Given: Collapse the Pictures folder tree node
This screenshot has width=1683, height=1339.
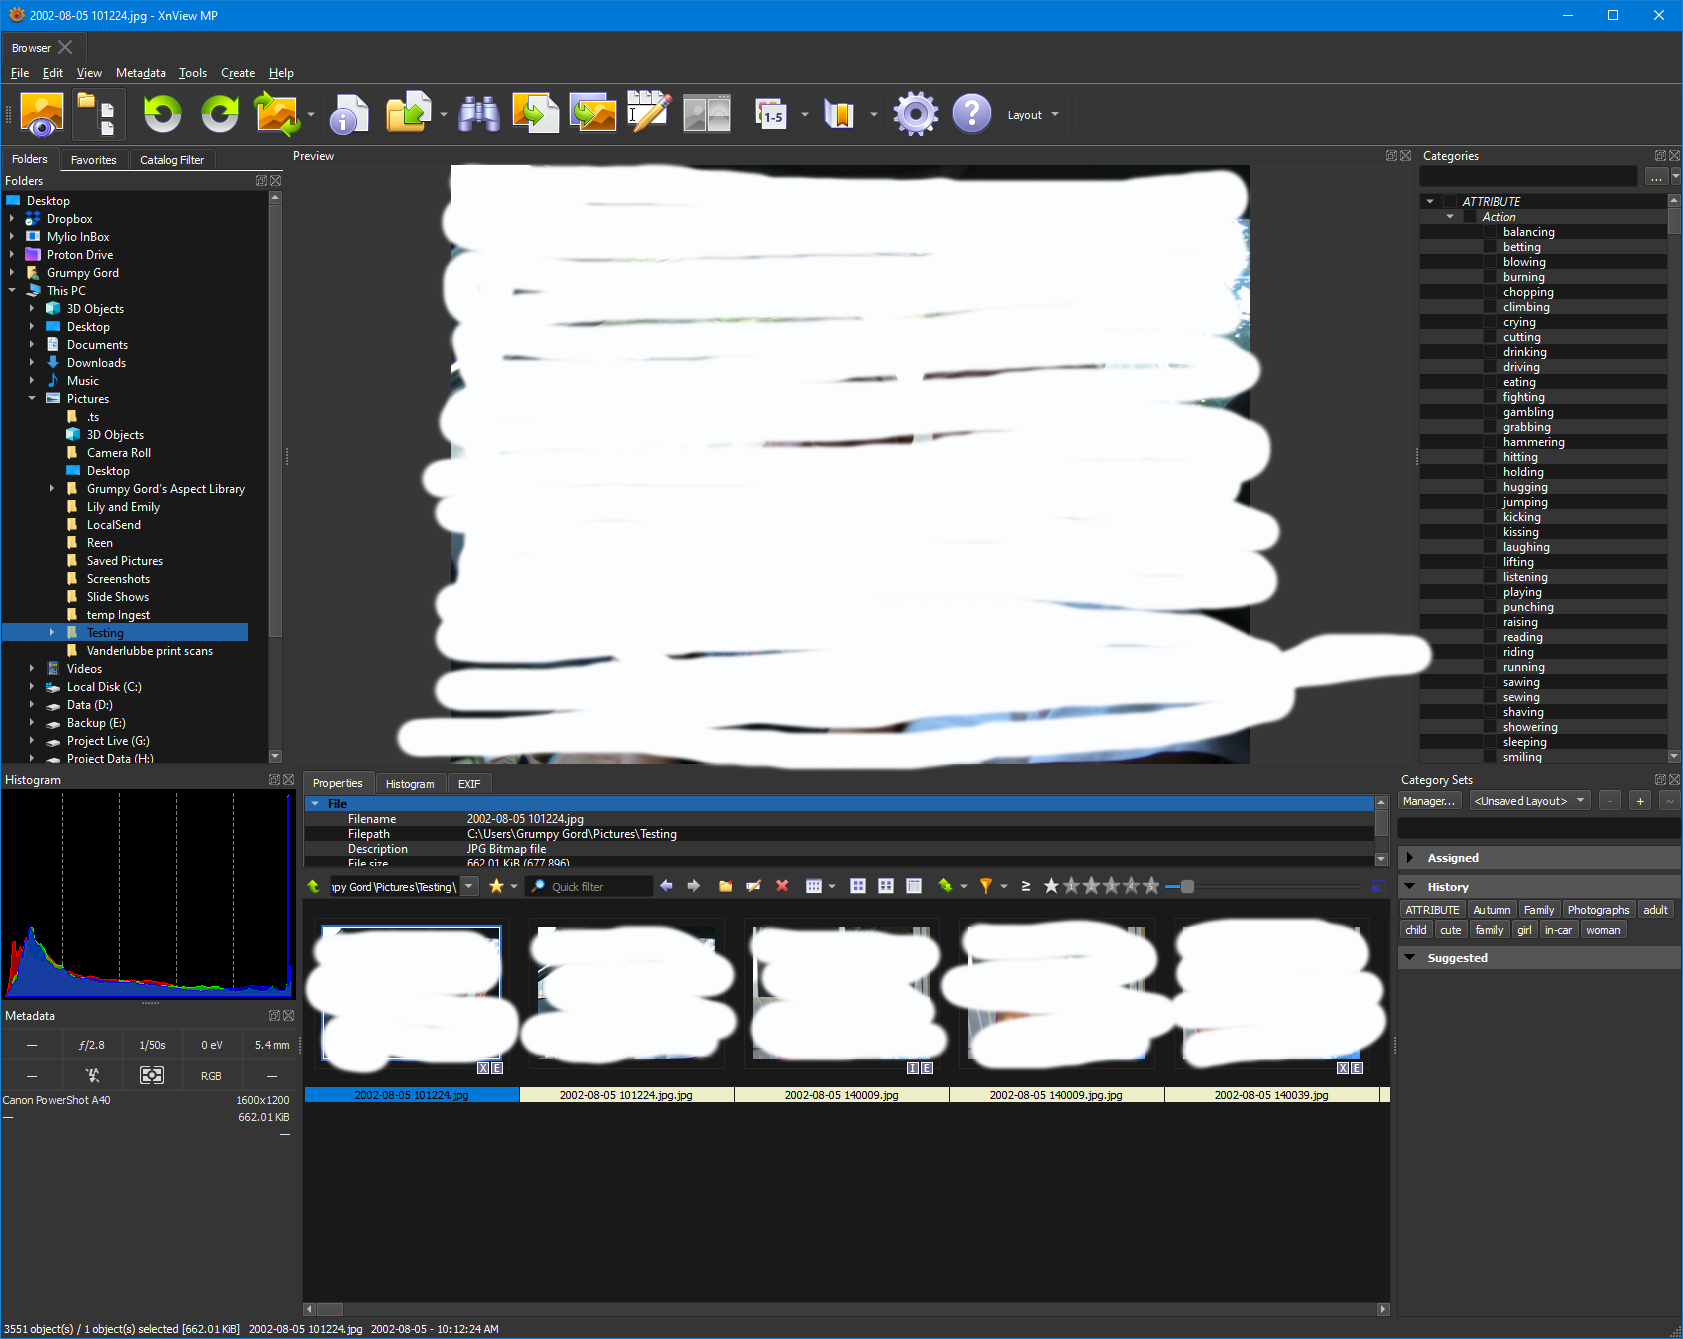Looking at the screenshot, I should click(x=32, y=399).
